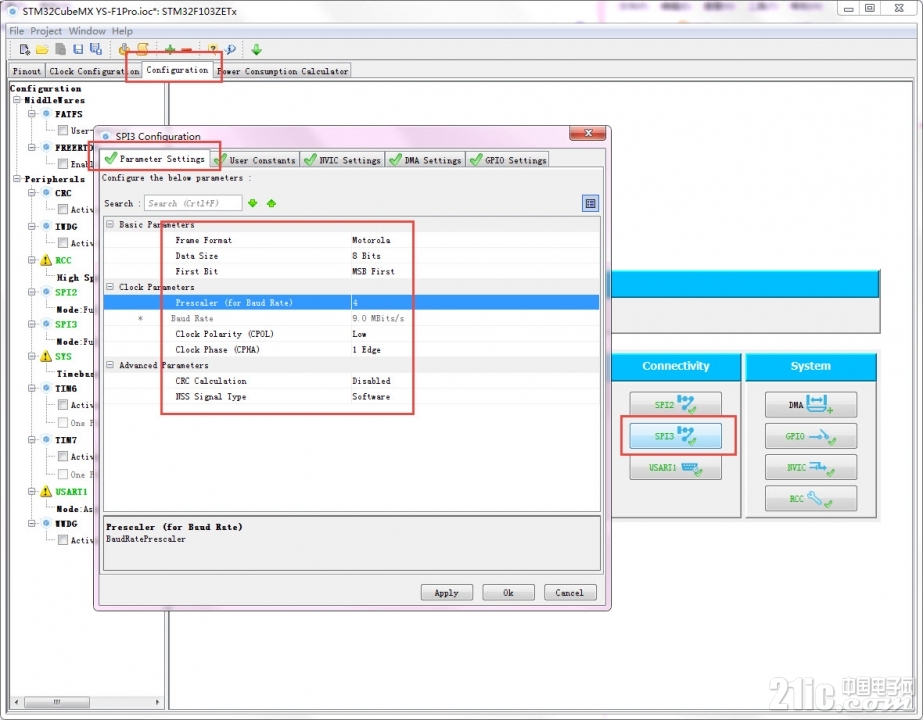Find next match with green down arrow
The width and height of the screenshot is (923, 720).
pos(253,203)
